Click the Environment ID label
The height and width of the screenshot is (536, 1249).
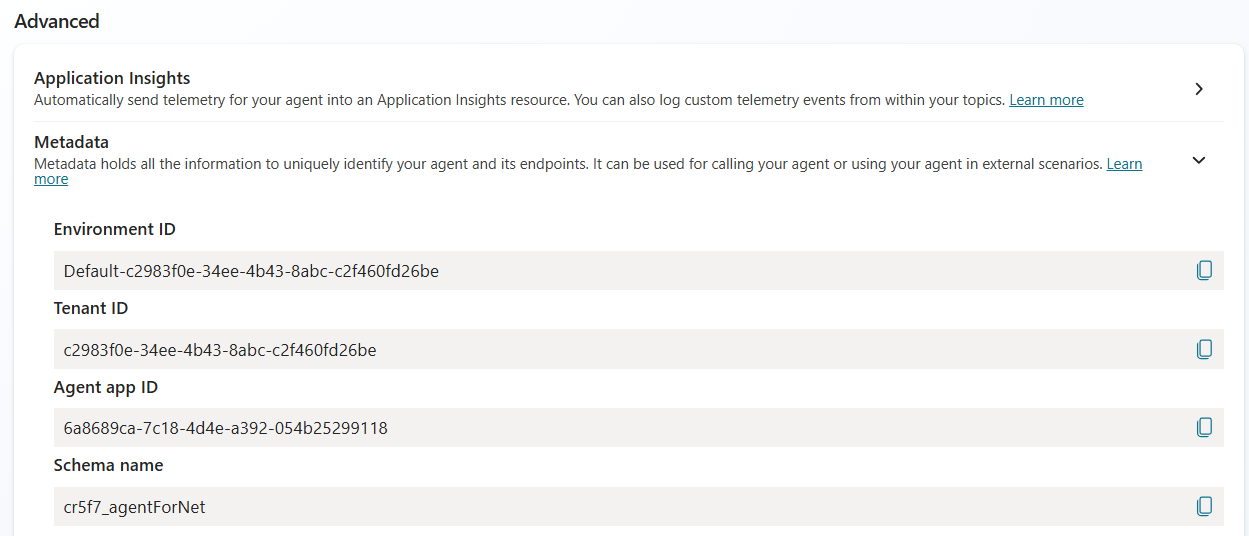[x=114, y=229]
